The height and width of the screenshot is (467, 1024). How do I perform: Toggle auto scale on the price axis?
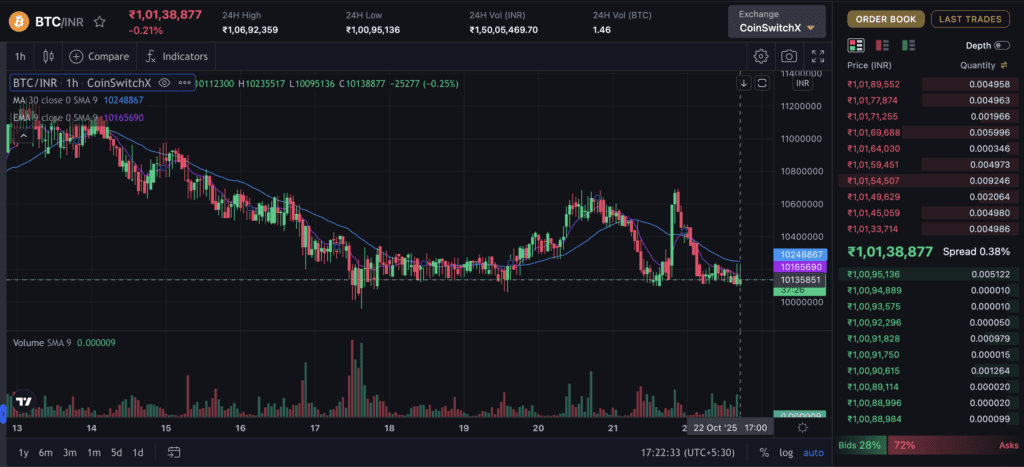click(x=813, y=453)
